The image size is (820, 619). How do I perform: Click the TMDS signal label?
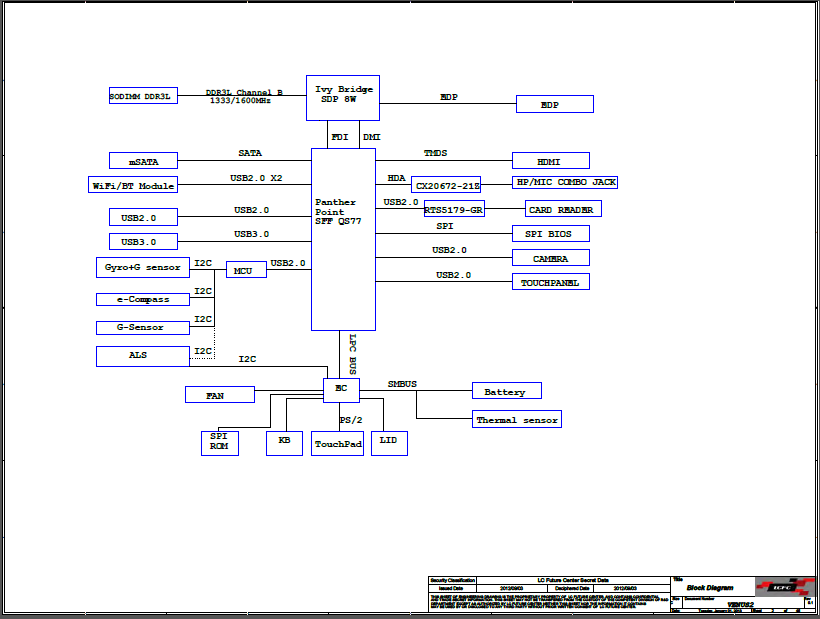[x=435, y=153]
